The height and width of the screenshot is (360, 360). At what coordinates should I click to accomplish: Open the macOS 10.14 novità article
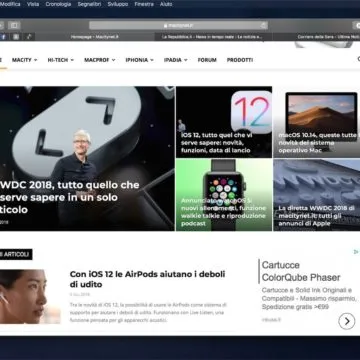(319, 143)
